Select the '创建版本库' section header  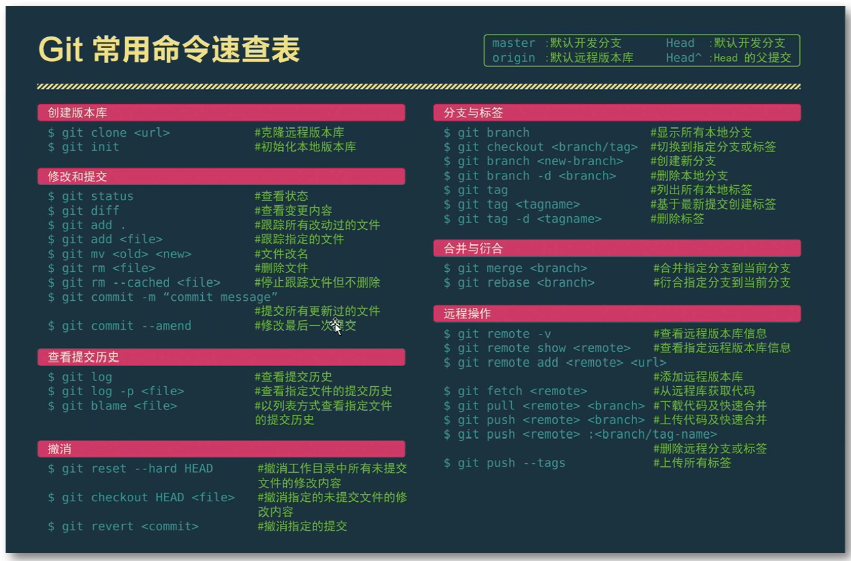click(x=221, y=113)
